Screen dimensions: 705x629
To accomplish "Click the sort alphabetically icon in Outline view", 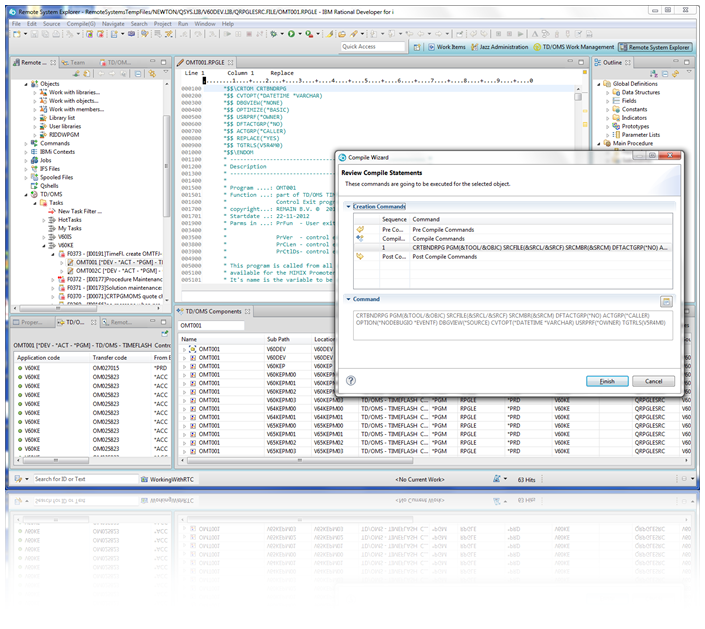I will [x=654, y=74].
